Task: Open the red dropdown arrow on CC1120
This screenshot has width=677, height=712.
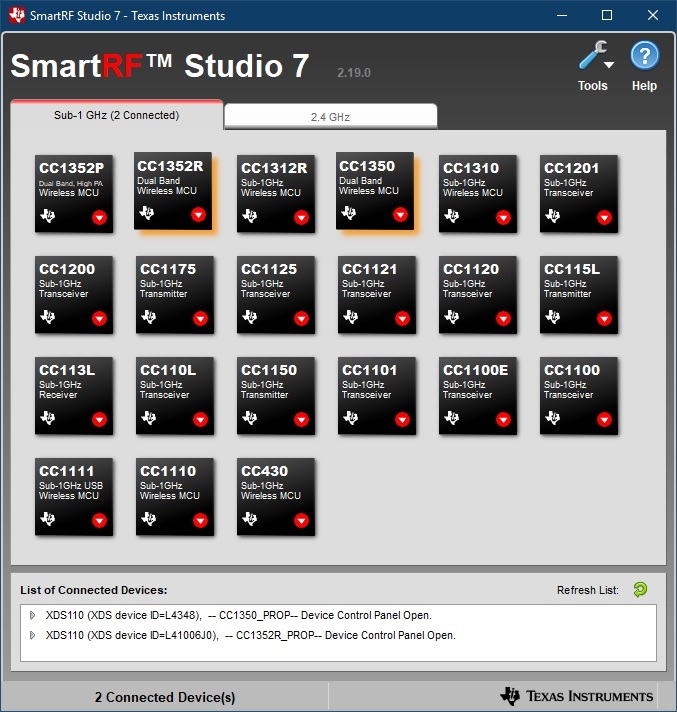Action: click(x=503, y=318)
